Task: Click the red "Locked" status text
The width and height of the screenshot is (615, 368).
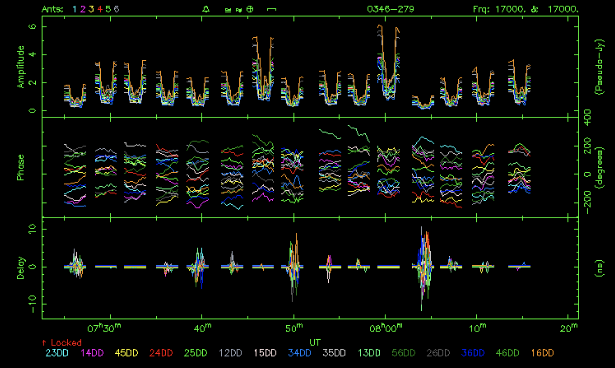Action: [66, 342]
